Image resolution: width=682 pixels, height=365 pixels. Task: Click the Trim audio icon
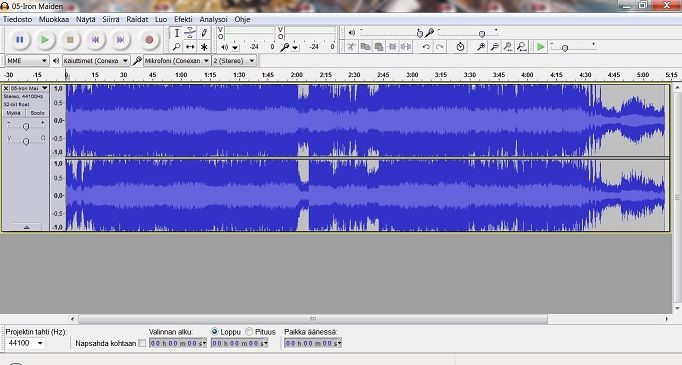(x=392, y=47)
